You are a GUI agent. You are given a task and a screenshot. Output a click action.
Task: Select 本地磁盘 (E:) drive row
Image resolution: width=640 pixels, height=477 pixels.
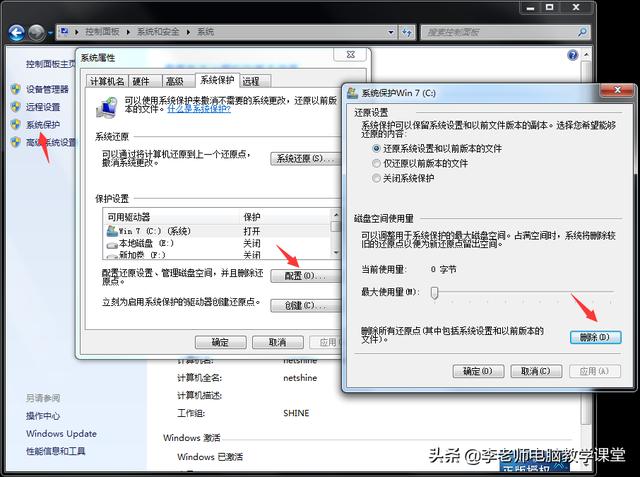tap(217, 244)
